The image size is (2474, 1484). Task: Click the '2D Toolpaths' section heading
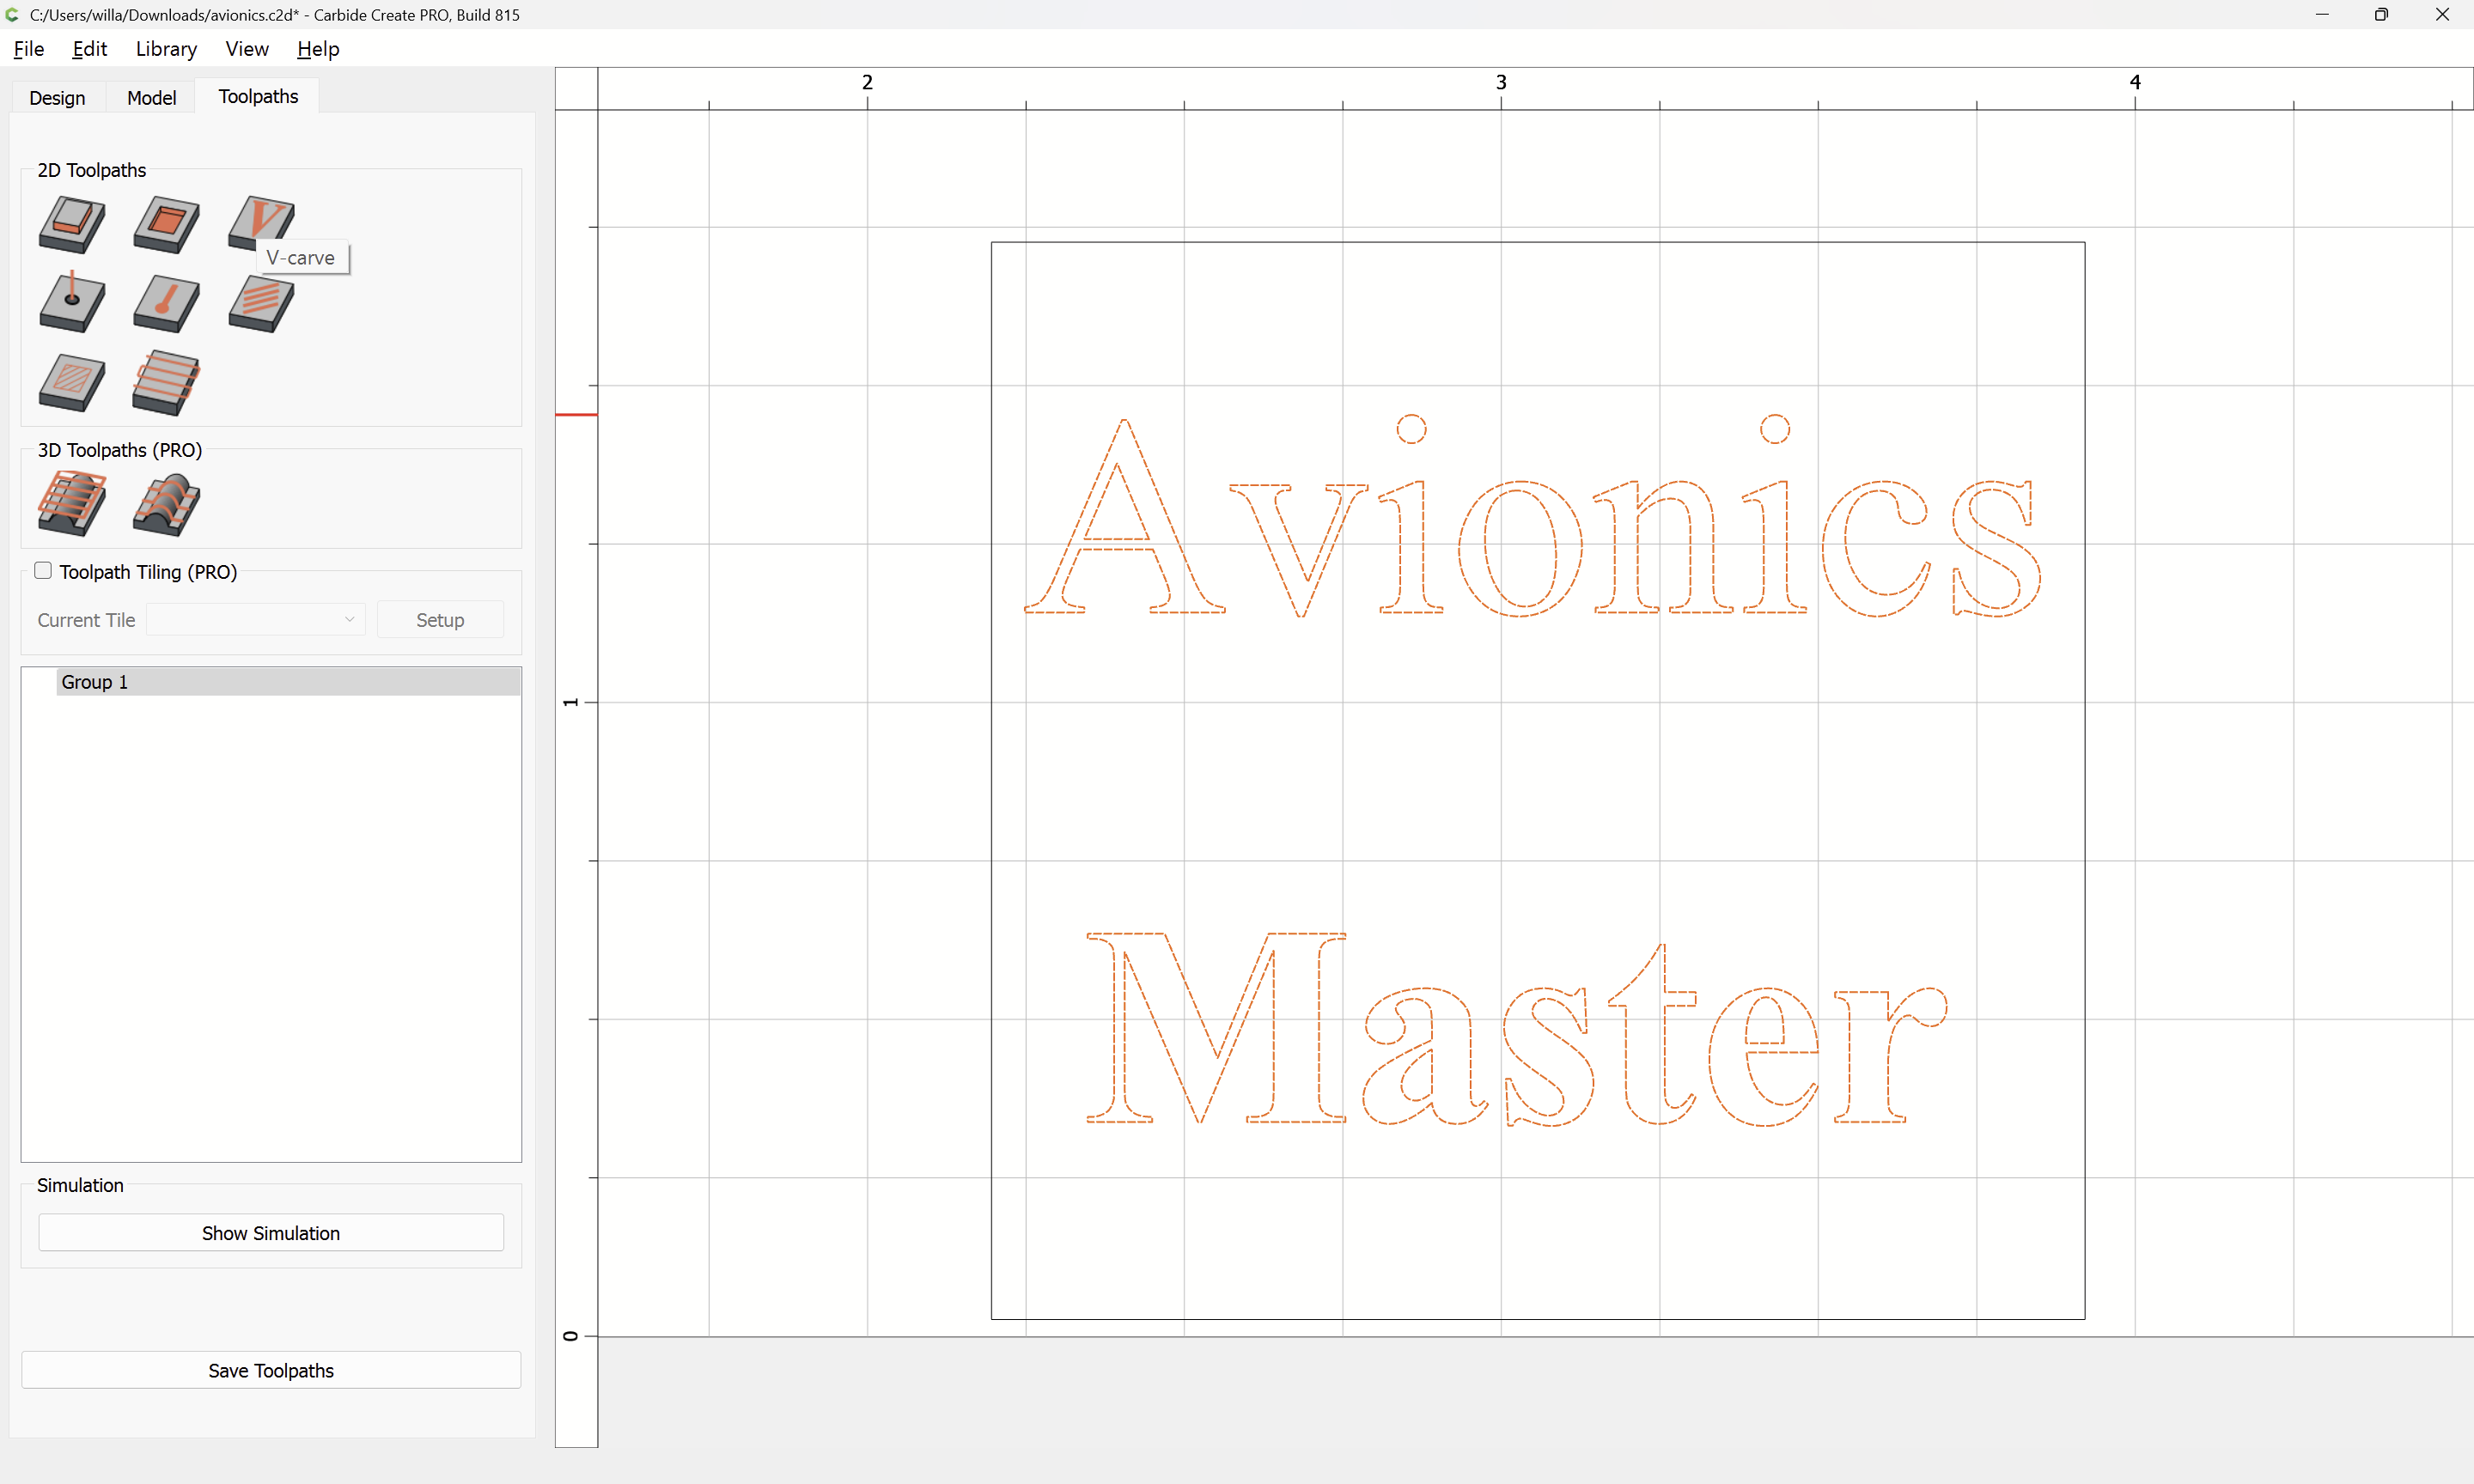point(92,170)
